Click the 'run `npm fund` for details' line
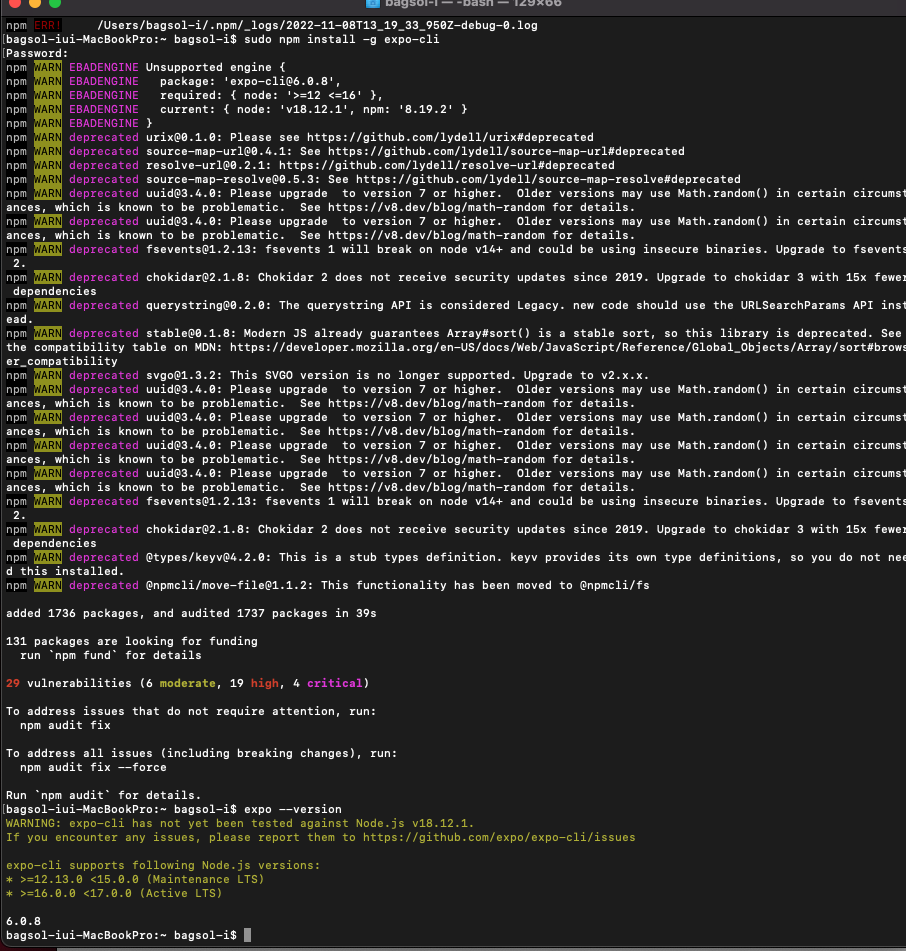Image resolution: width=906 pixels, height=951 pixels. [110, 655]
